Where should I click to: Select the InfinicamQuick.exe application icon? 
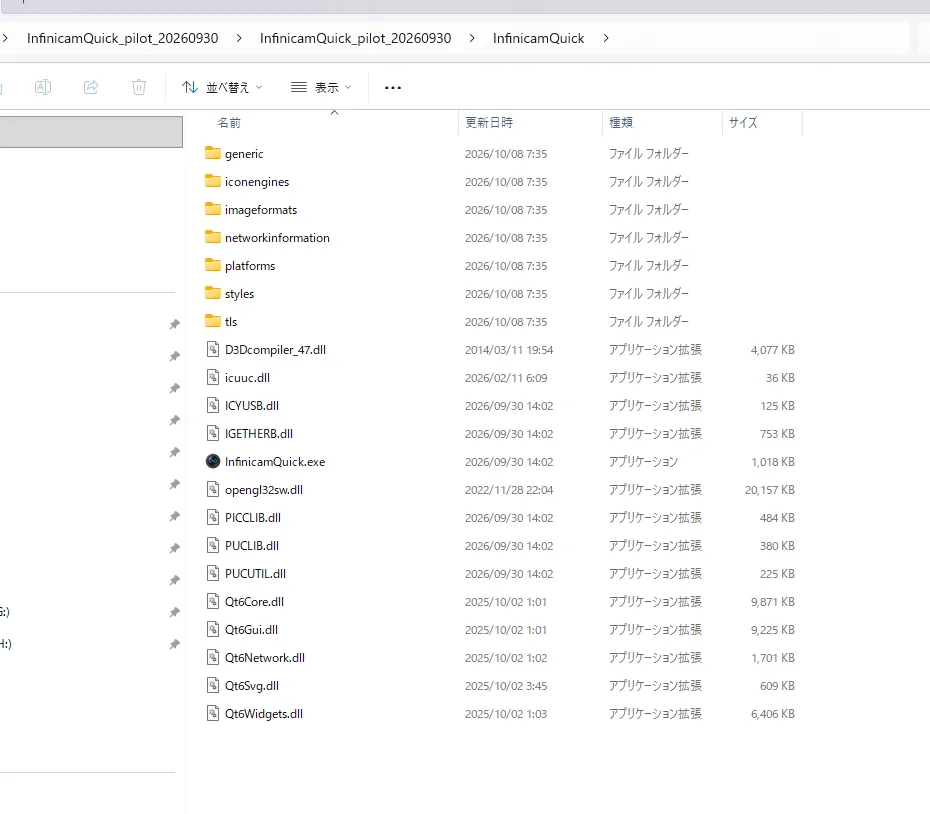click(213, 462)
